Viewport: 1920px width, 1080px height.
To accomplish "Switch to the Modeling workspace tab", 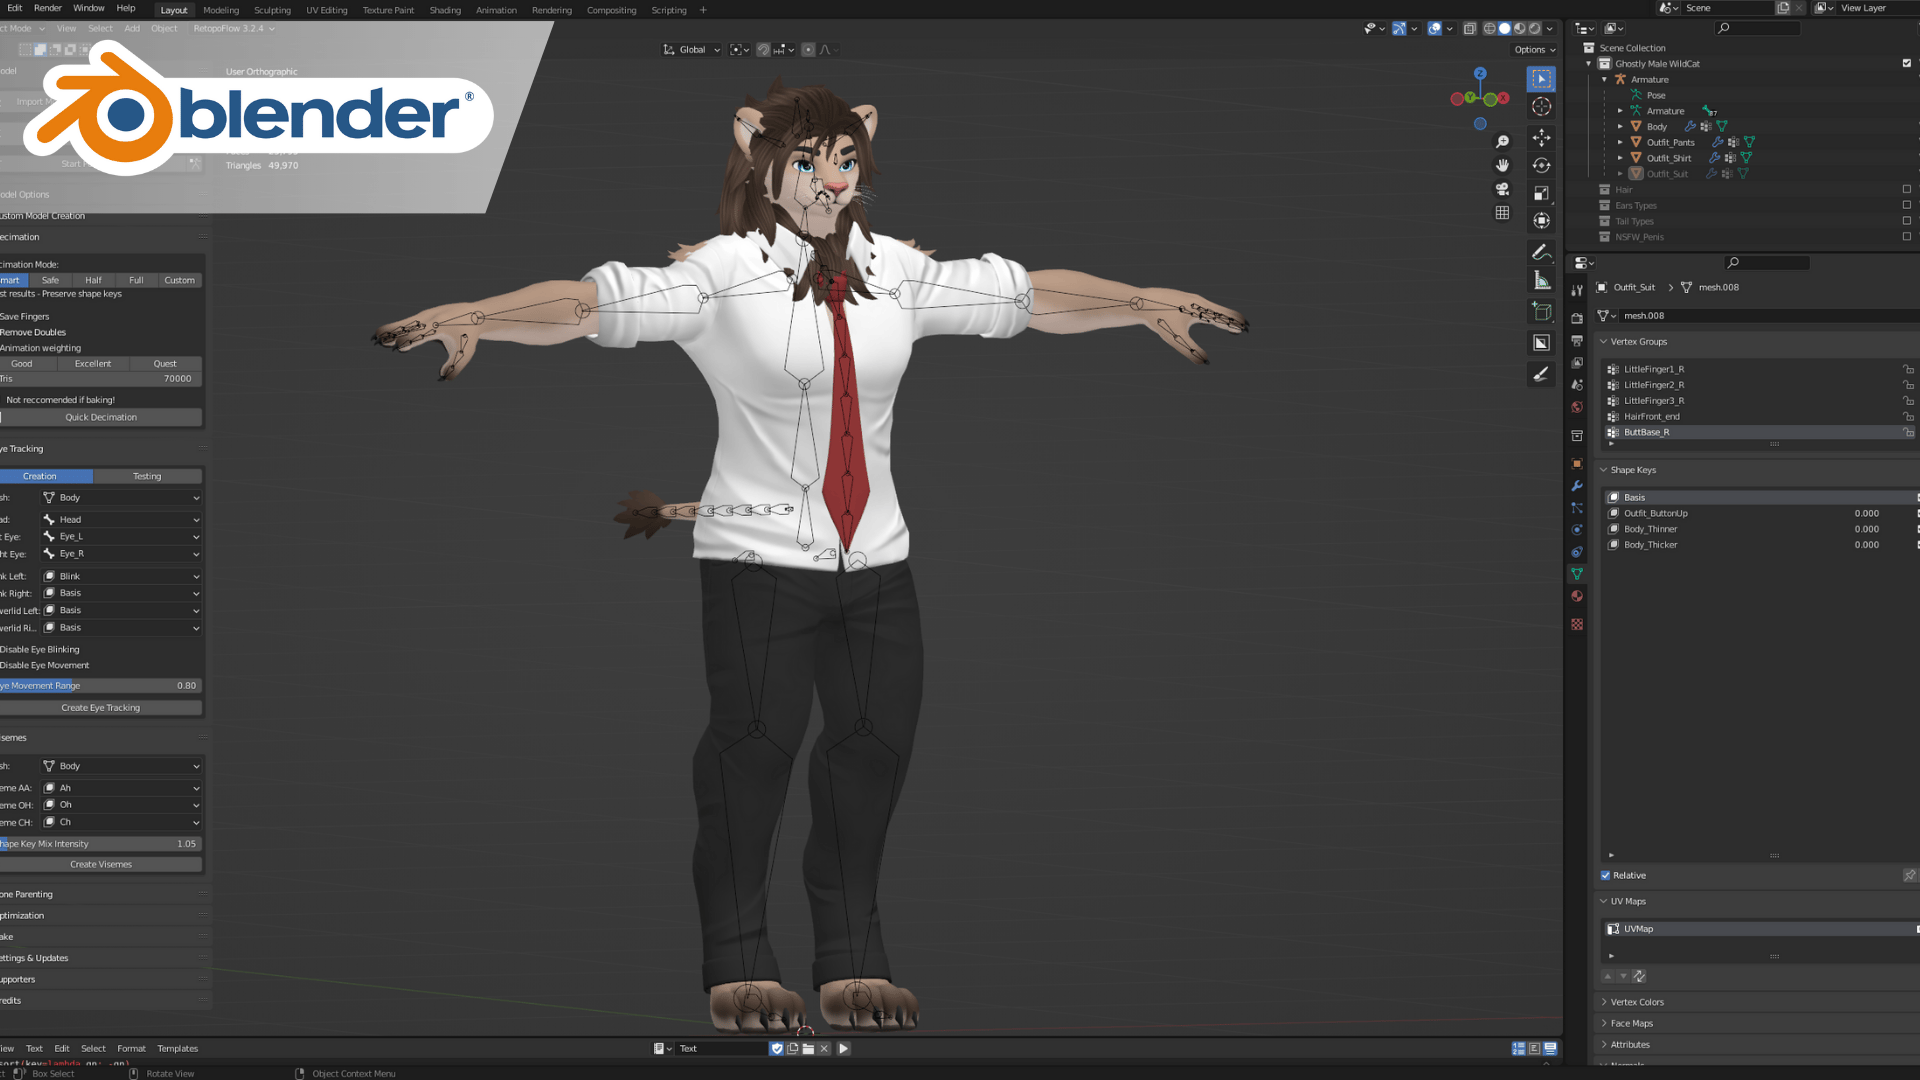I will 221,11.
